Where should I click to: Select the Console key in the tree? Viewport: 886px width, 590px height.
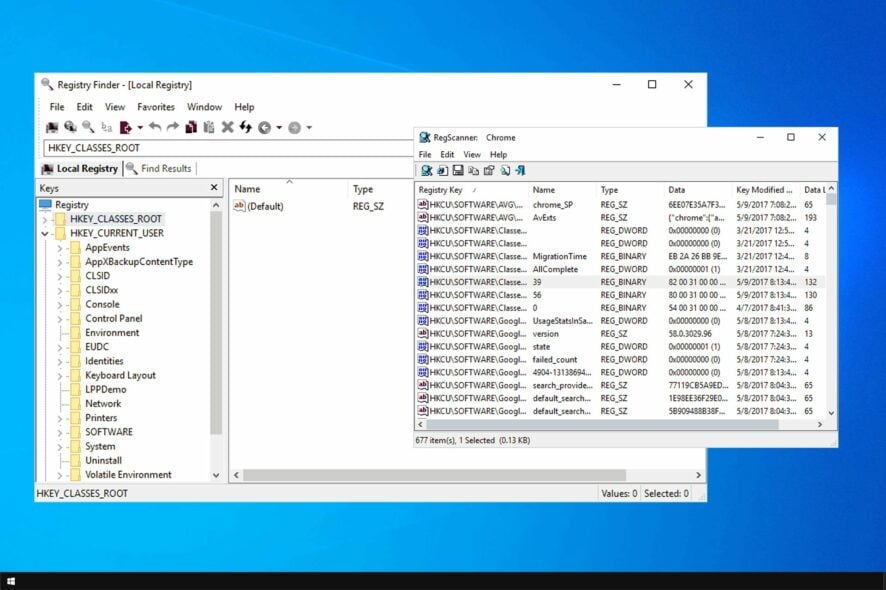(x=102, y=304)
